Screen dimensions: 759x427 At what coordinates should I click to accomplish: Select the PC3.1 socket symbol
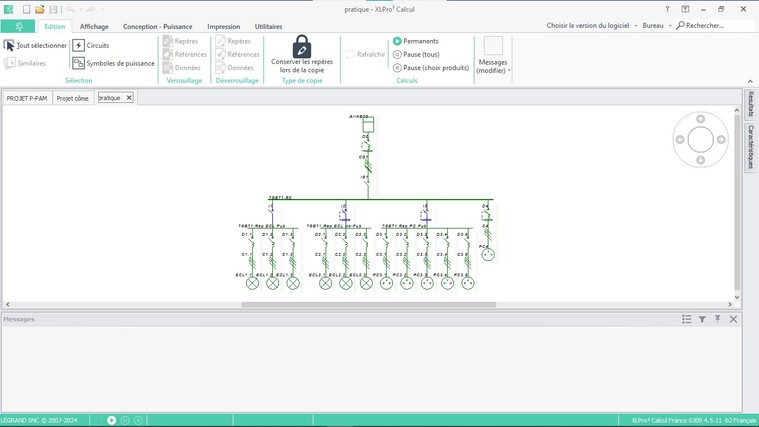point(386,283)
